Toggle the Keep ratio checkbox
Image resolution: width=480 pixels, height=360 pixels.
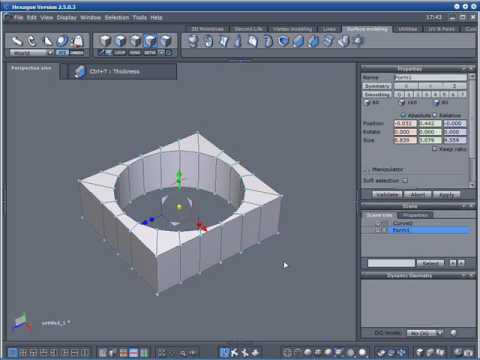point(434,149)
